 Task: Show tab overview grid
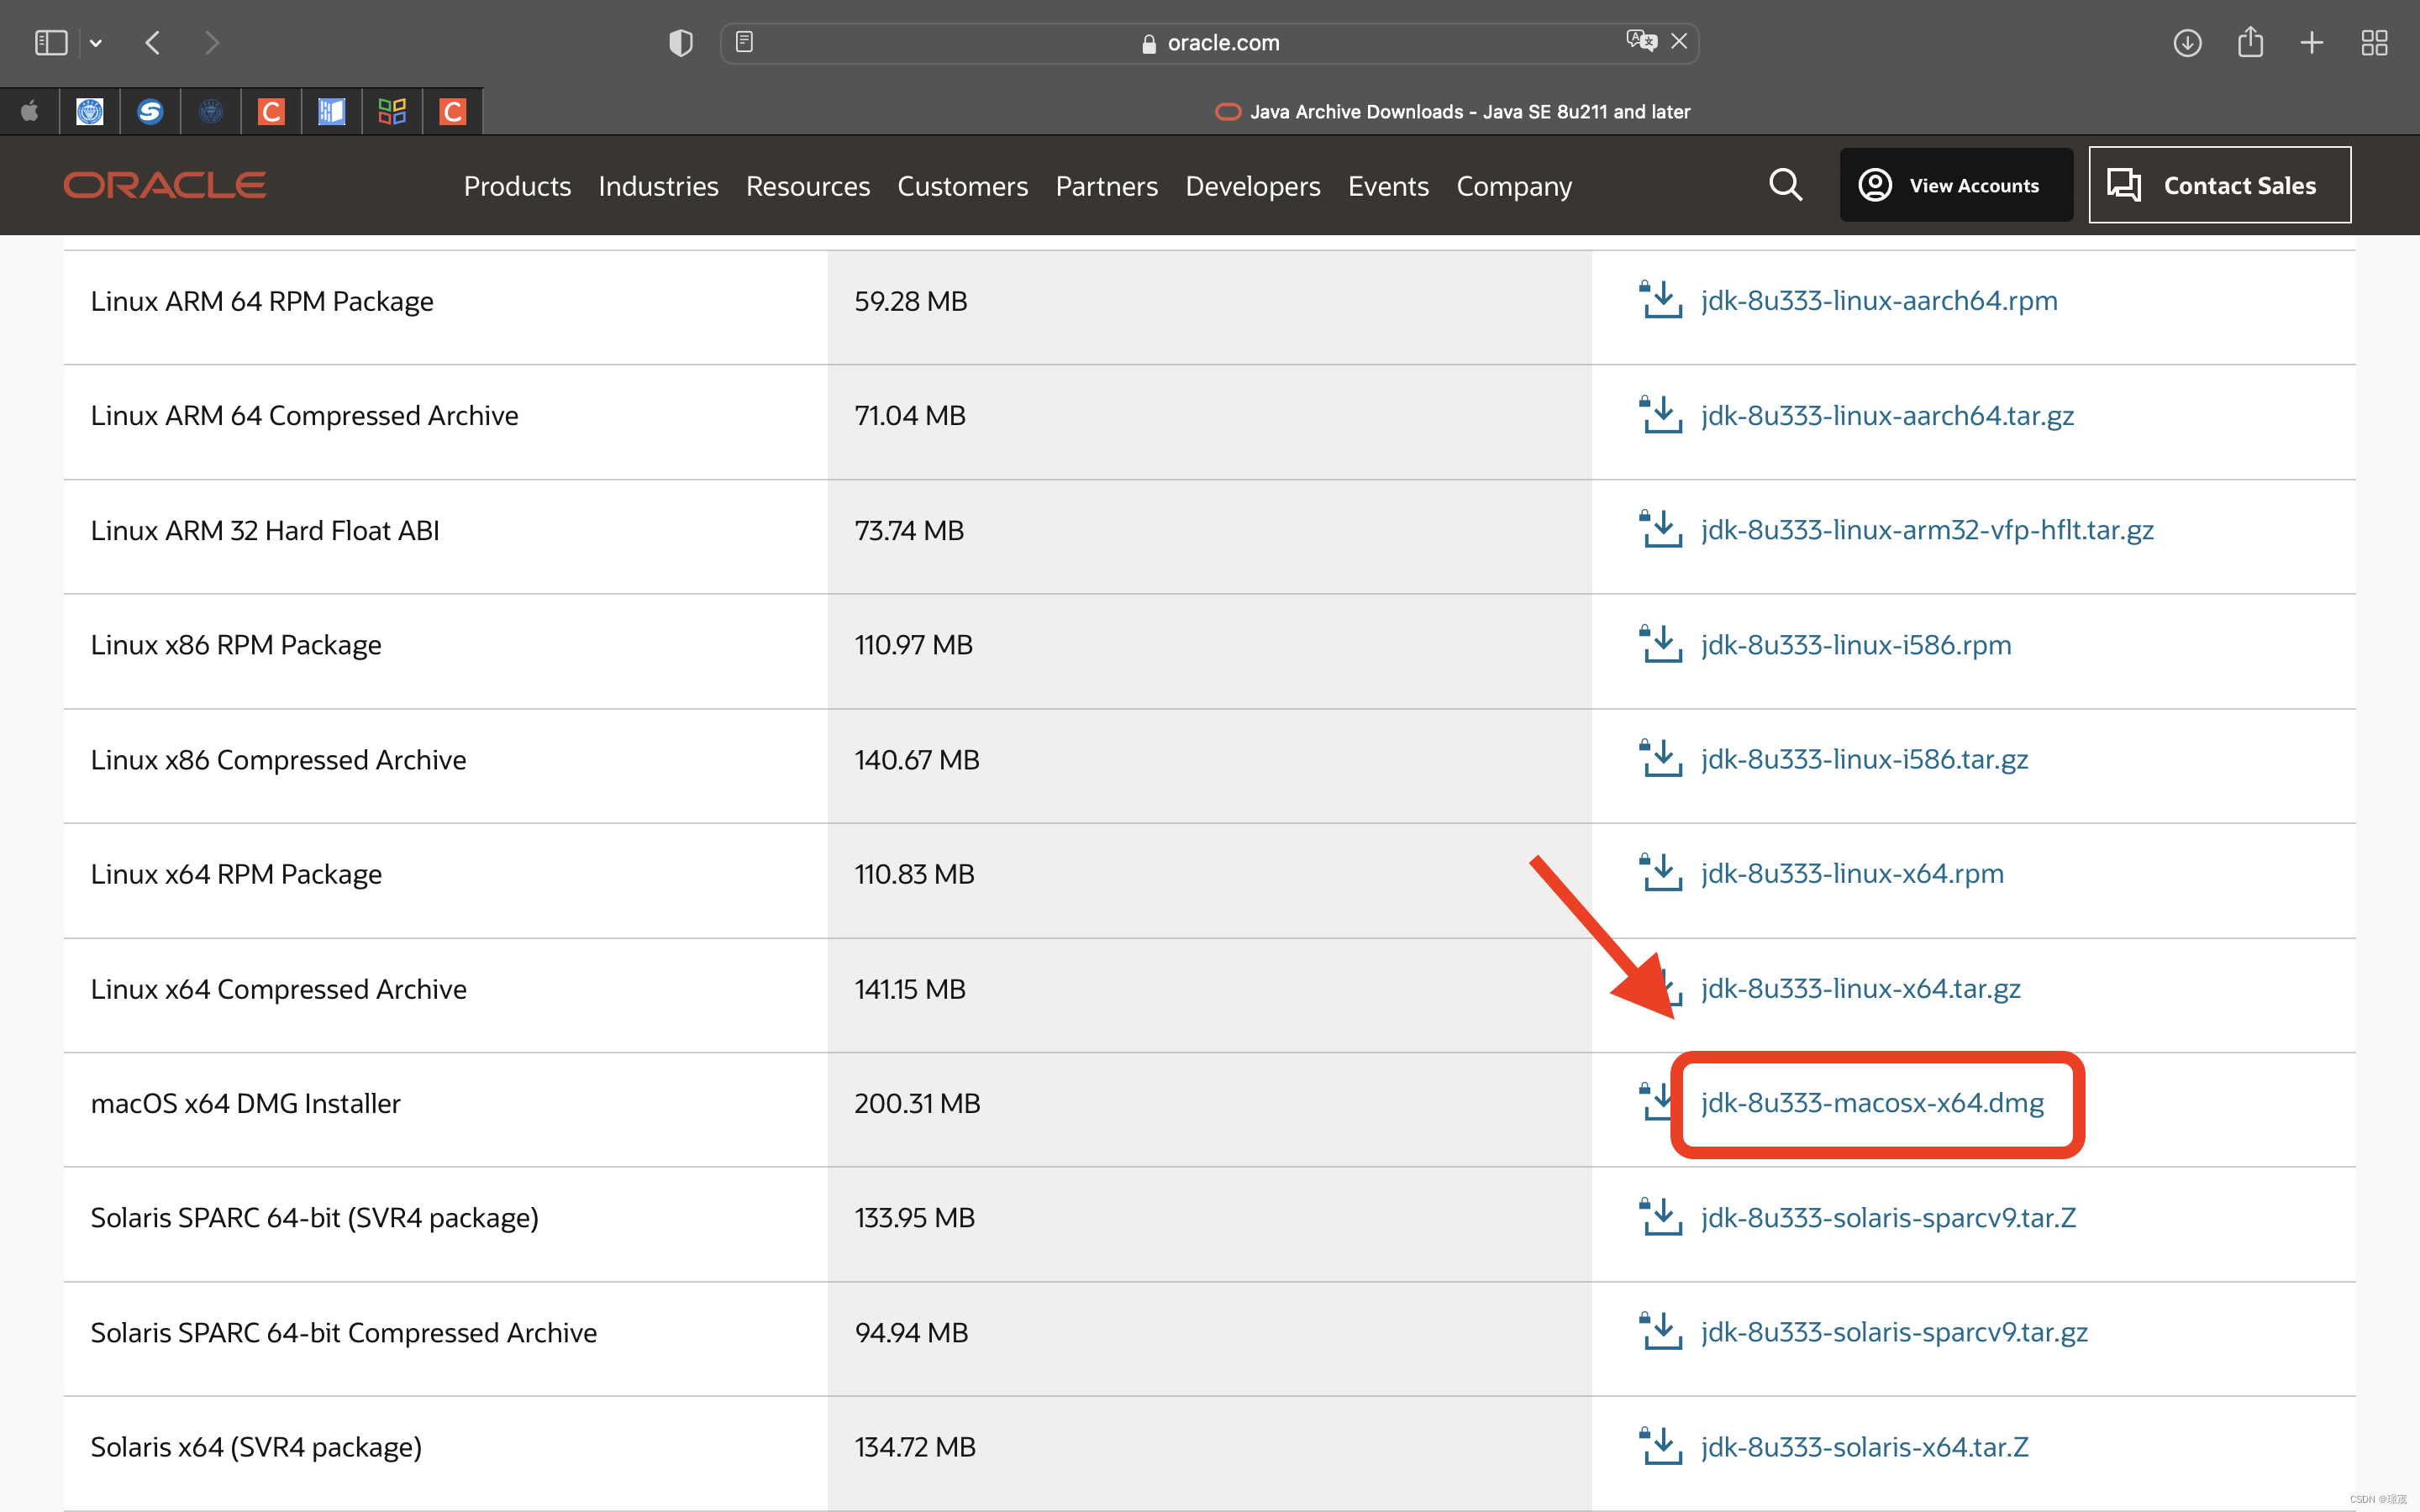pyautogui.click(x=2374, y=43)
